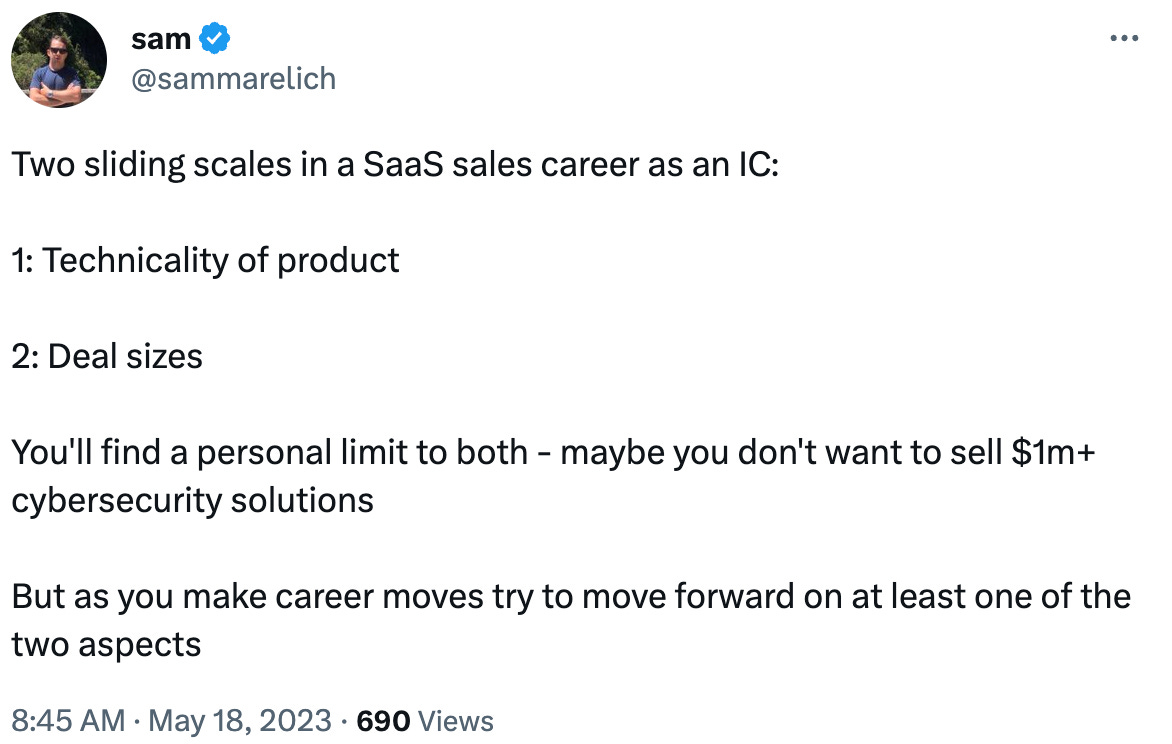Click the text "2: Deal sizes"

(x=107, y=356)
